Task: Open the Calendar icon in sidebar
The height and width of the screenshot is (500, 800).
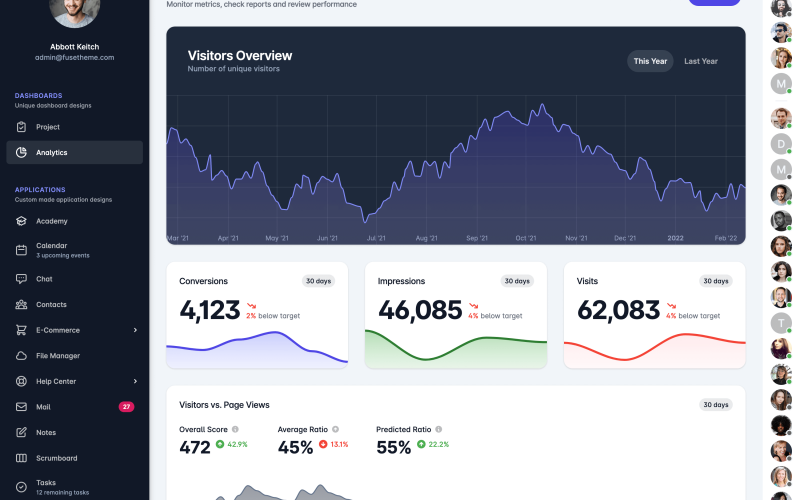Action: tap(21, 250)
